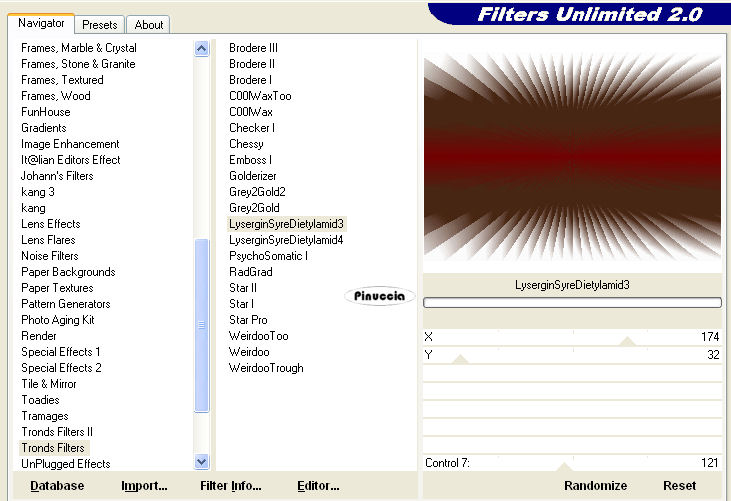
Task: Choose the C00lWaxToo filter
Action: (x=260, y=96)
